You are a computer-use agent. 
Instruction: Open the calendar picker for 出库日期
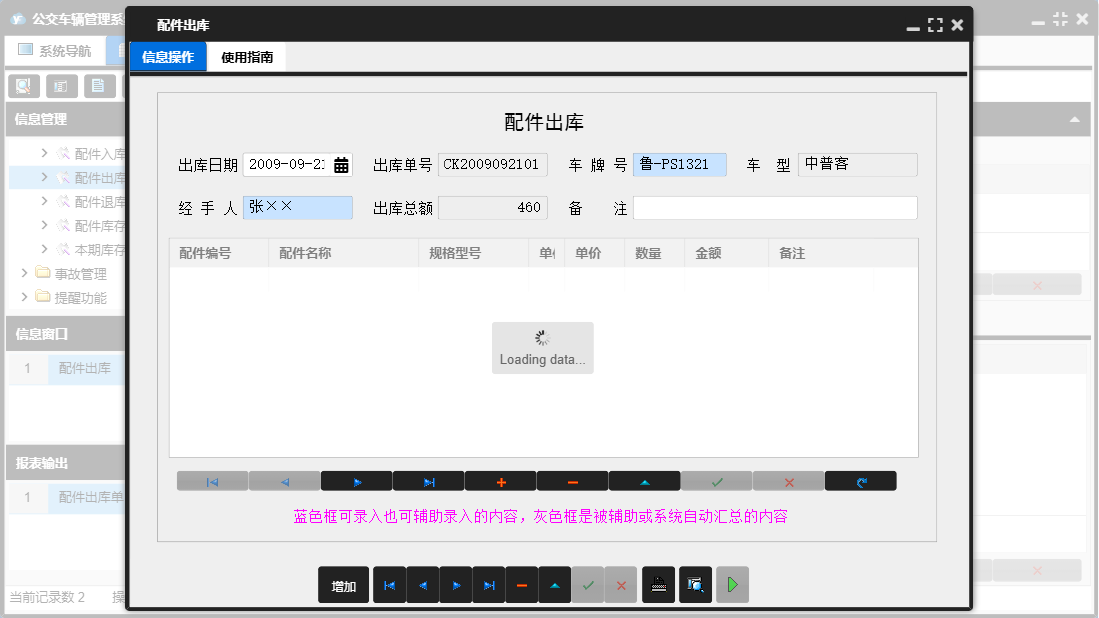(x=341, y=164)
